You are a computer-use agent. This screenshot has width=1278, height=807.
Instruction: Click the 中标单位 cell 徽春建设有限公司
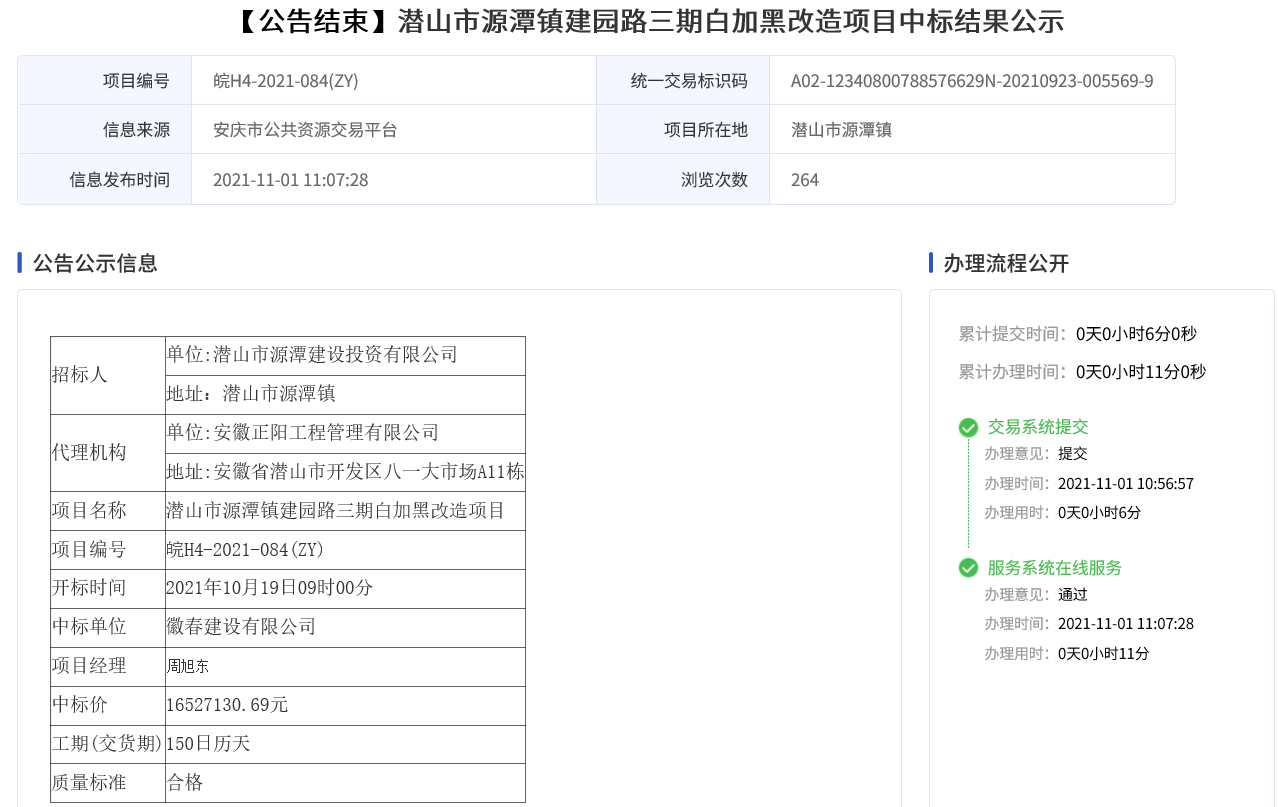pyautogui.click(x=241, y=627)
